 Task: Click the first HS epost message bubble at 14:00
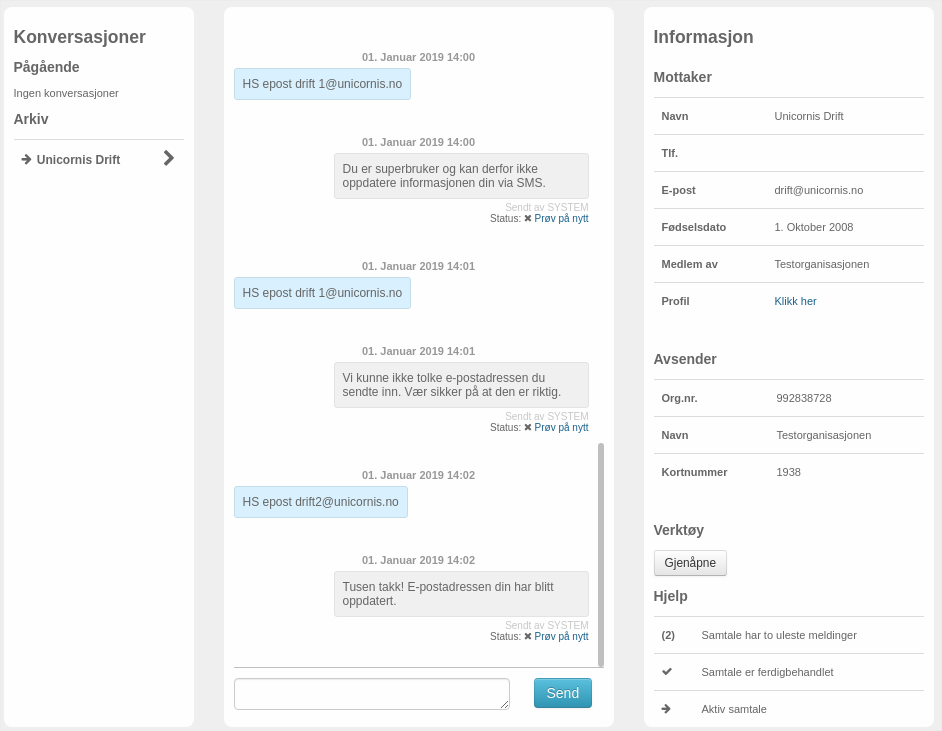[x=322, y=84]
